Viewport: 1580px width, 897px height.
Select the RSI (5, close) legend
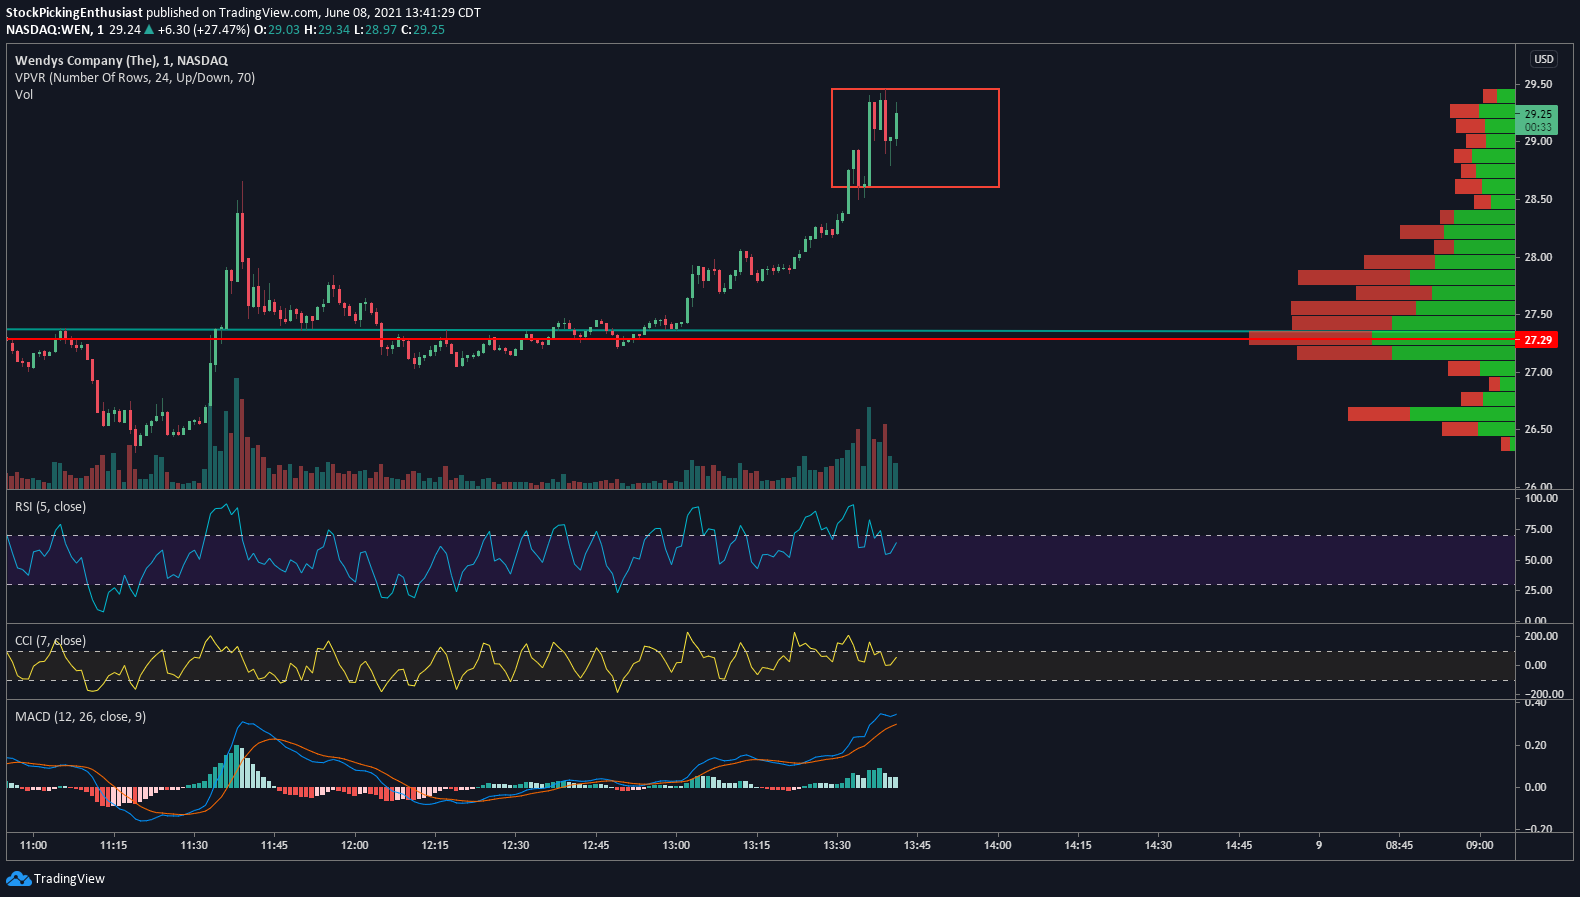click(x=50, y=506)
